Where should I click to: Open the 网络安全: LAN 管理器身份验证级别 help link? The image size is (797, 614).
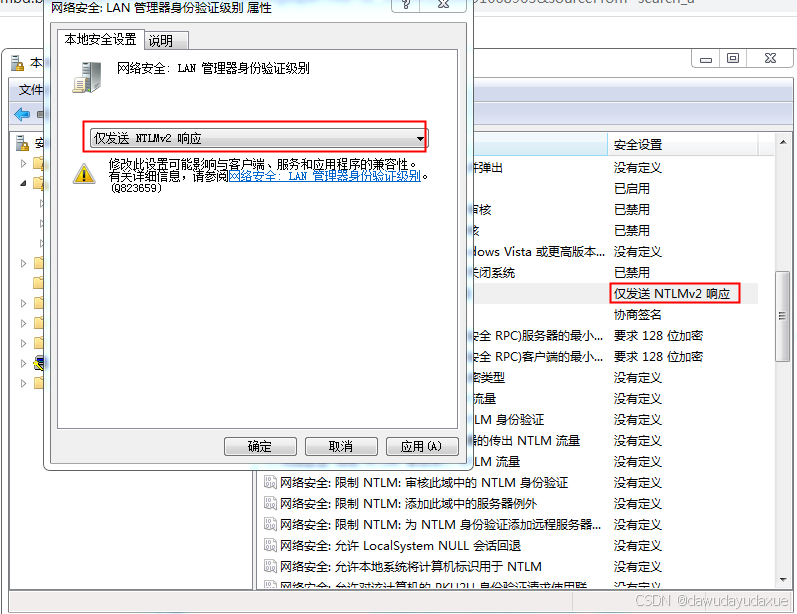[325, 176]
